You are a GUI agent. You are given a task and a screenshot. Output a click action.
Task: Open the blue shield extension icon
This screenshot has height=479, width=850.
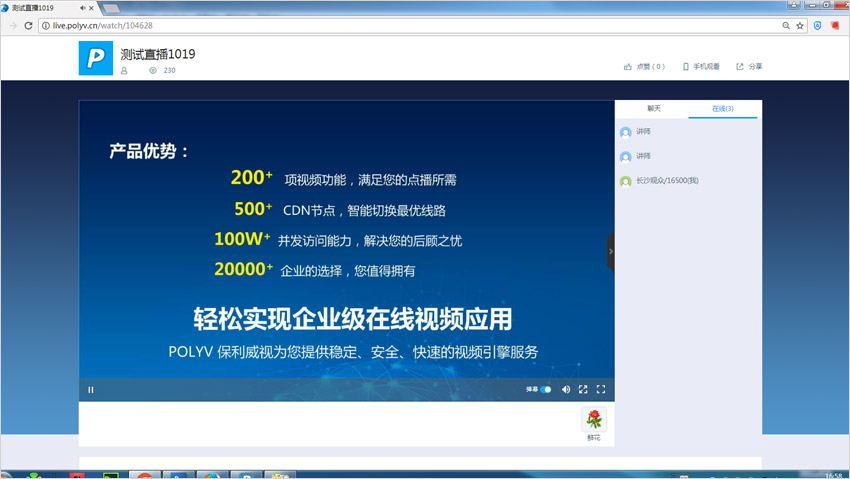pos(817,25)
